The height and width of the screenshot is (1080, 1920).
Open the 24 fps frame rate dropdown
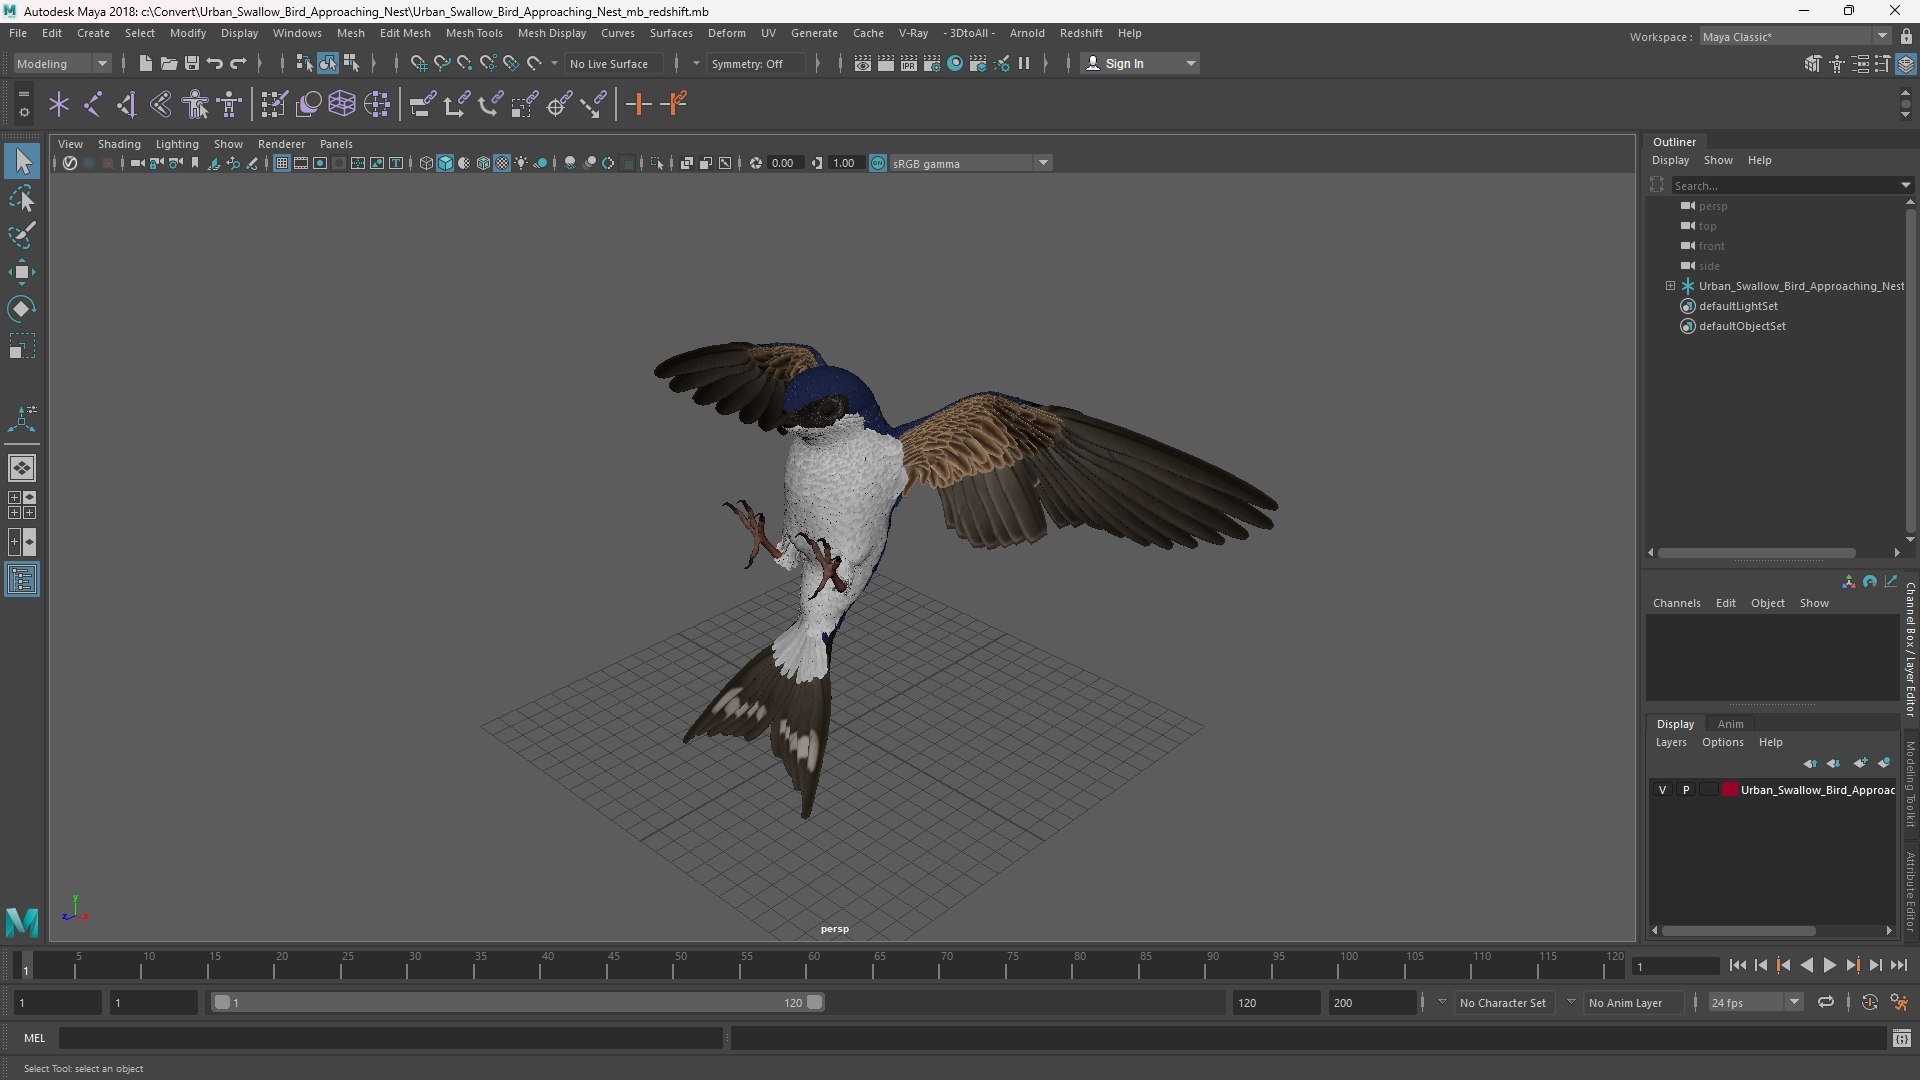[1755, 1002]
